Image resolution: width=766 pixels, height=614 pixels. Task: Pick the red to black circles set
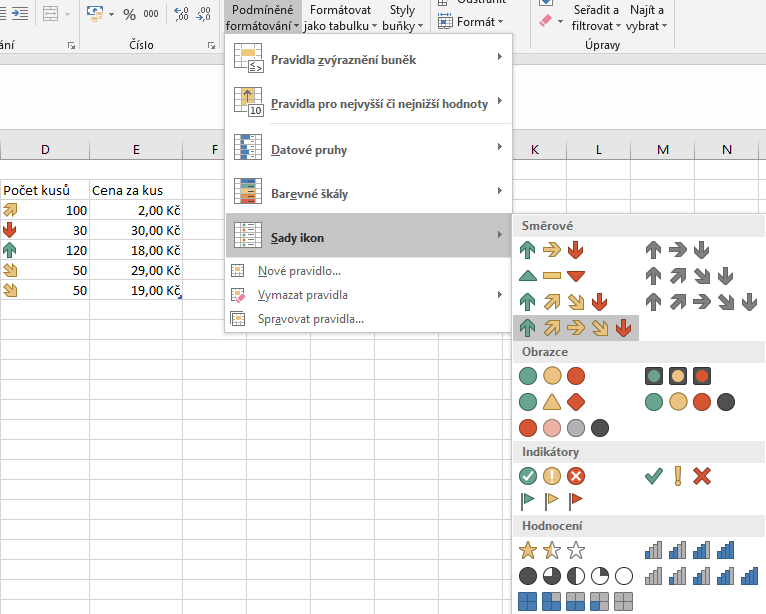coord(563,428)
